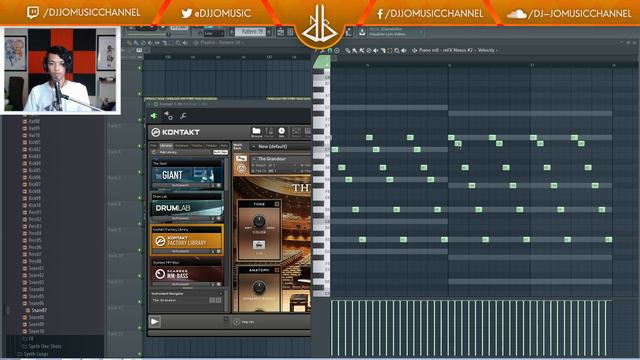Viewport: 640px width, 360px height.
Task: Expand The Grandeur instrument header arrow
Action: click(x=254, y=158)
